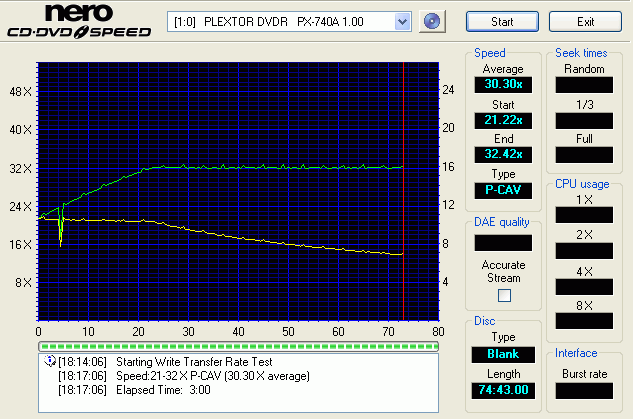Click the green test progress bar
The width and height of the screenshot is (633, 419).
[x=238, y=346]
